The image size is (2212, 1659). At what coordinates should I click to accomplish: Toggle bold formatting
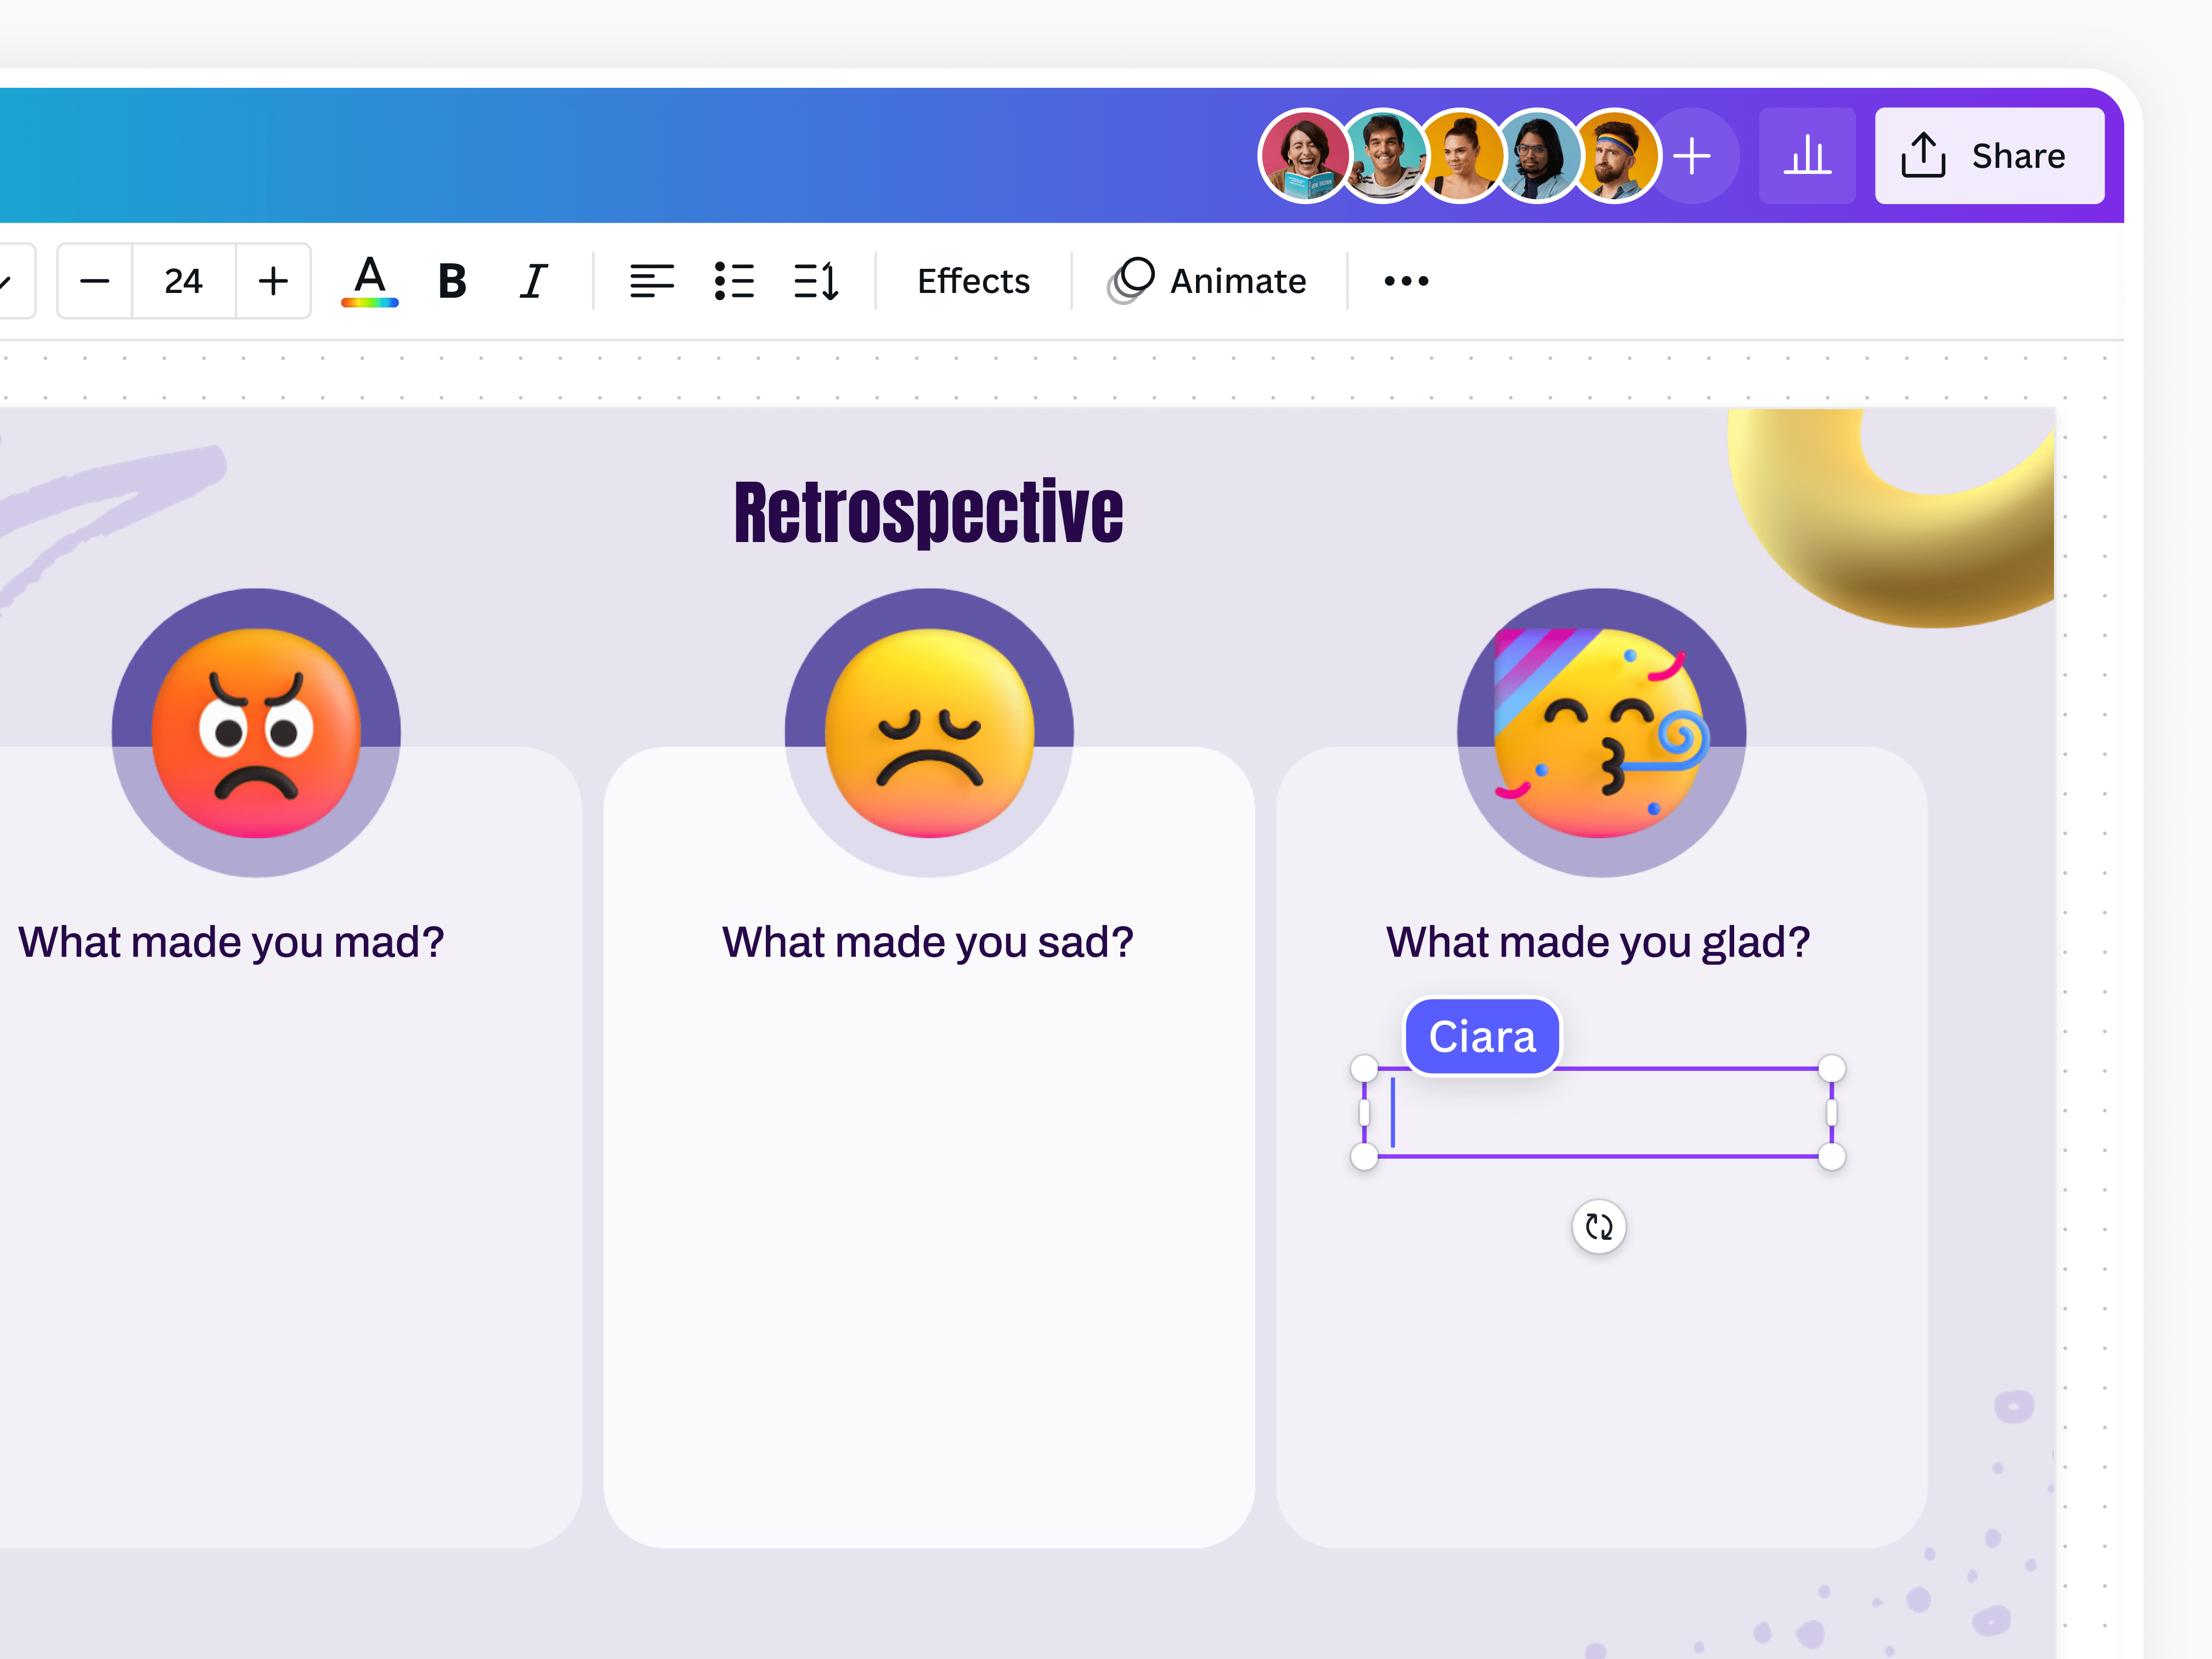(451, 281)
